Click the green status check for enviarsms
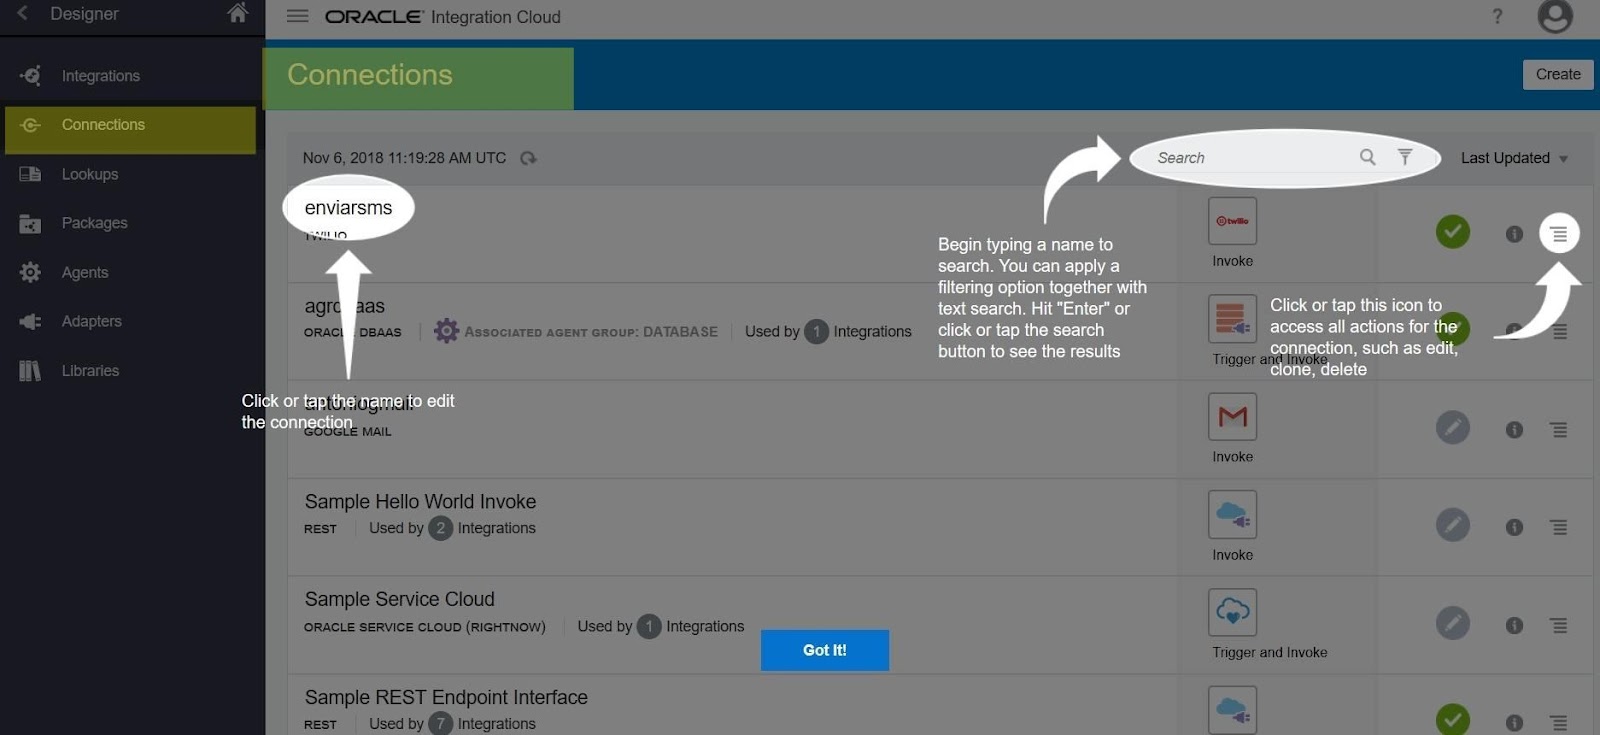Viewport: 1600px width, 735px height. click(x=1453, y=232)
